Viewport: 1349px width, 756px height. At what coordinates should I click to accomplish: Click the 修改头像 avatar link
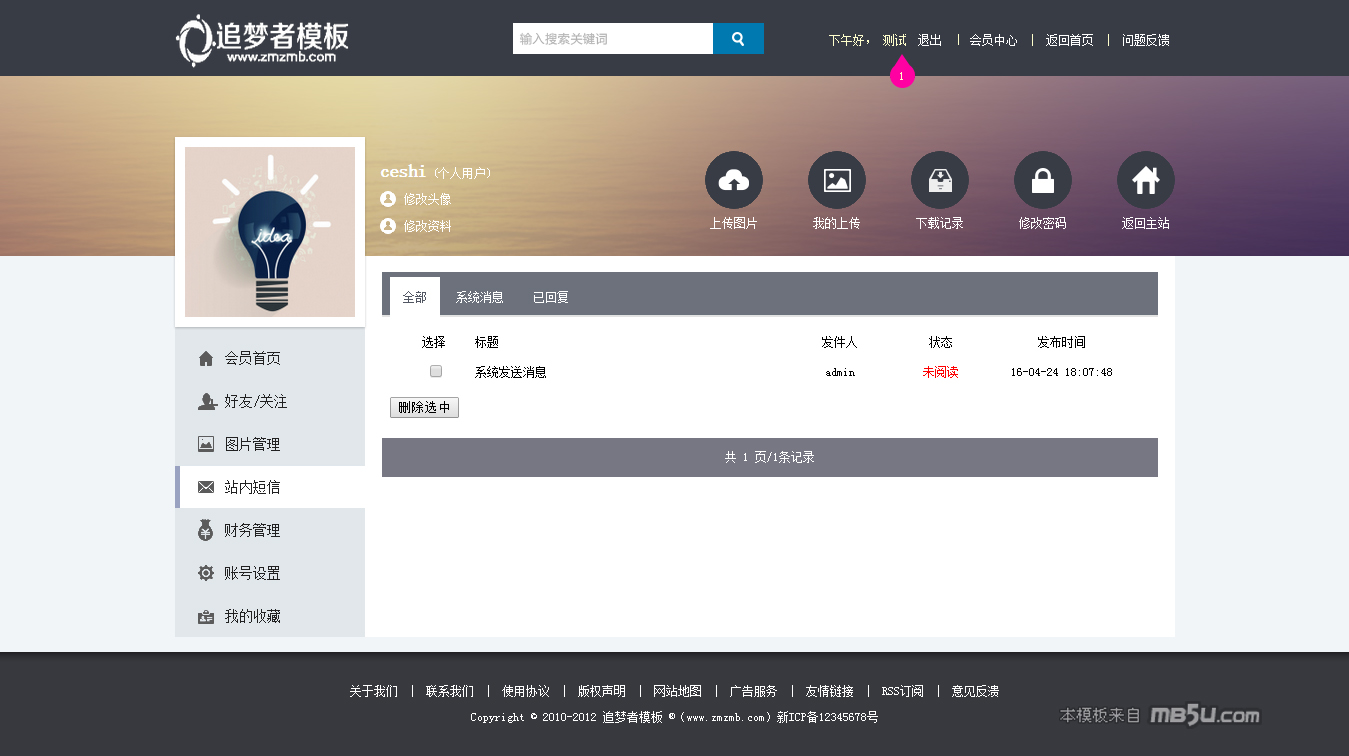pyautogui.click(x=427, y=199)
